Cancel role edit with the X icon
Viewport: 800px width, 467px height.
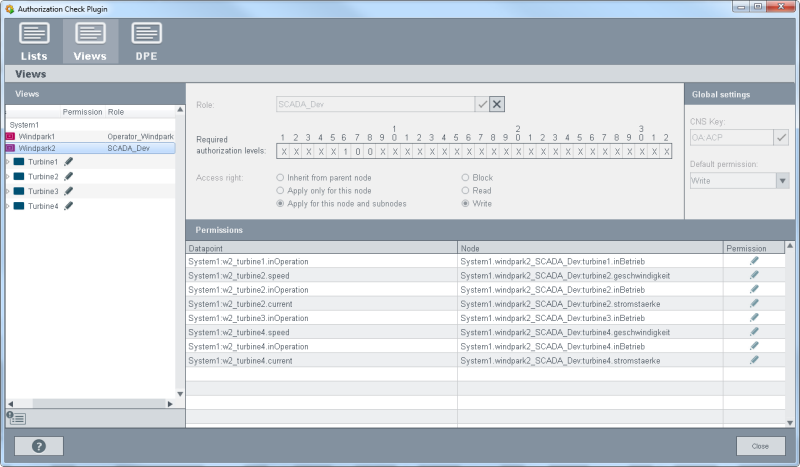tap(497, 104)
